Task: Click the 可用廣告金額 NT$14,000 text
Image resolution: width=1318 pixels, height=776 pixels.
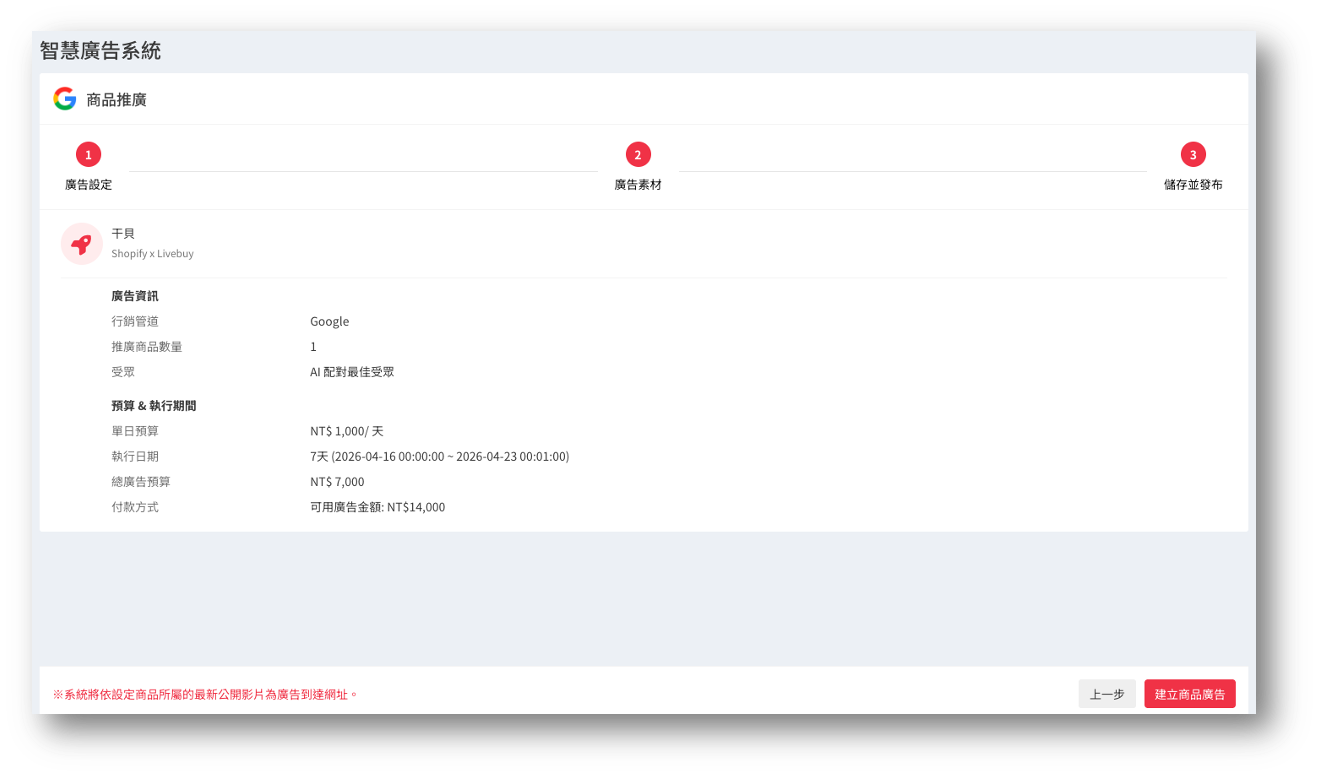Action: tap(377, 507)
